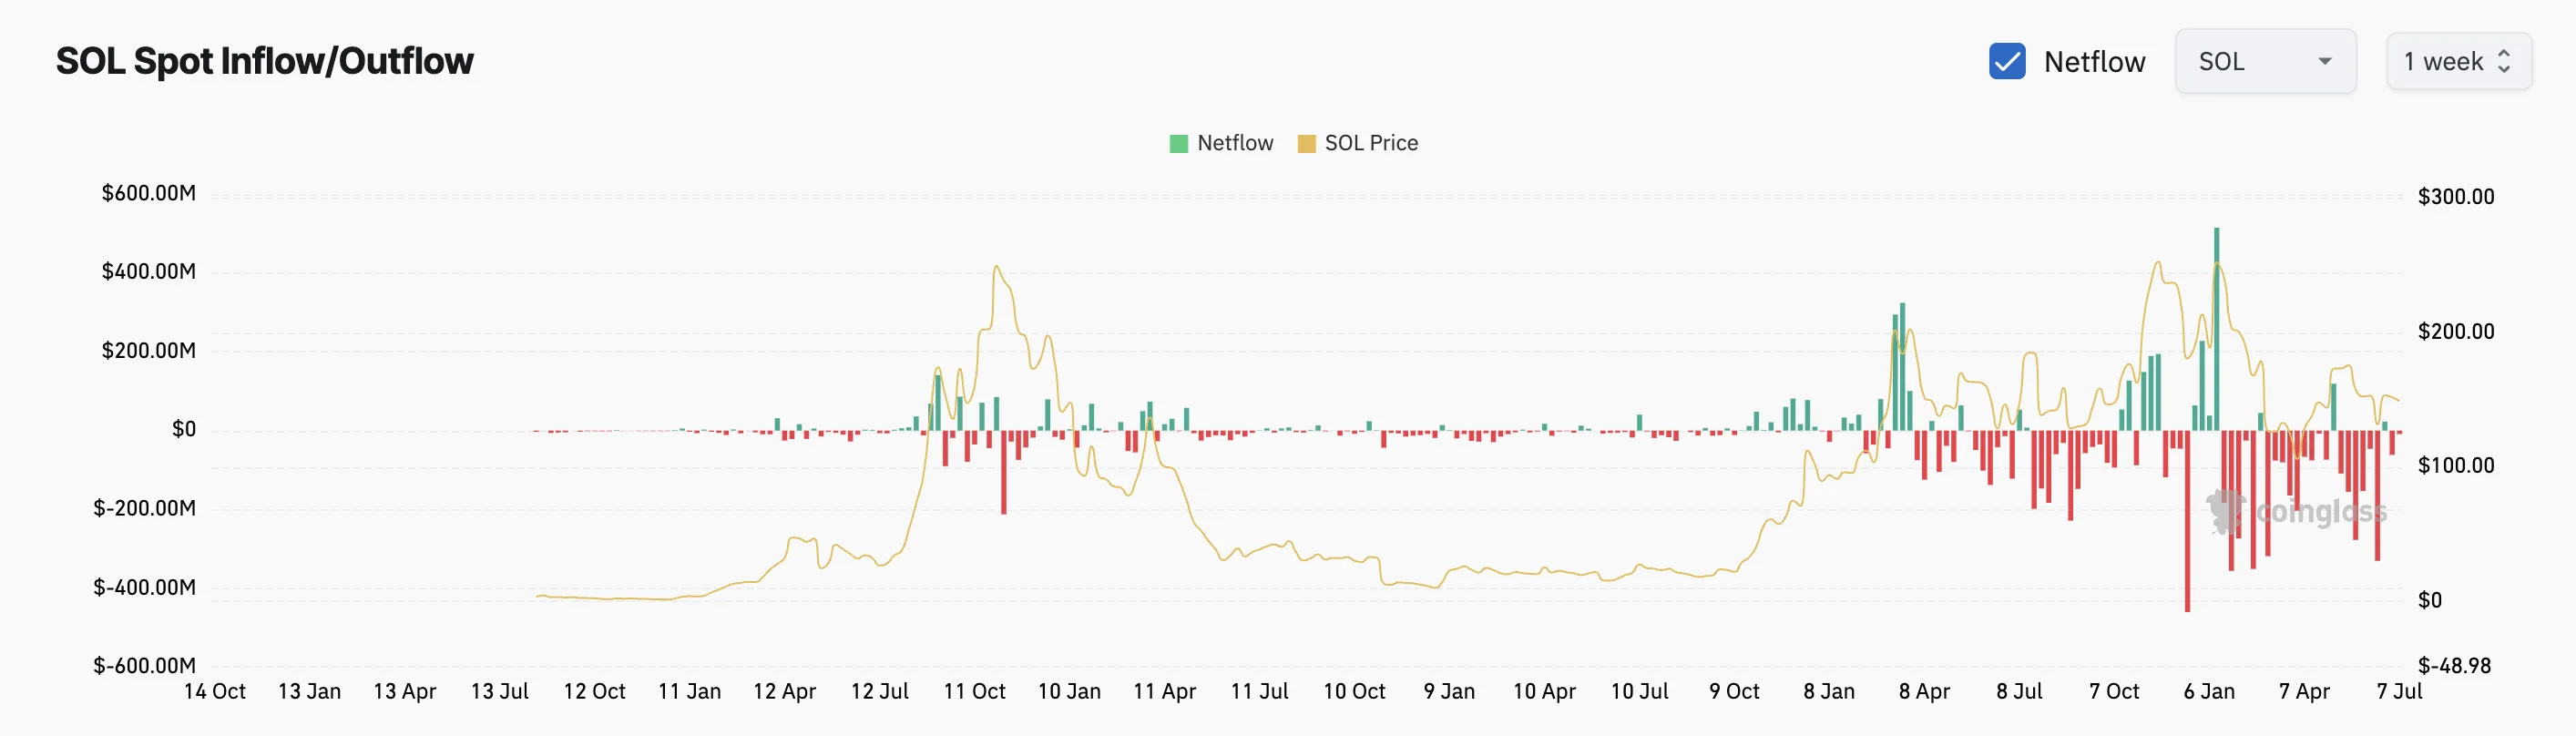Viewport: 2576px width, 736px height.
Task: Click the 7 Jul x-axis date label
Action: (x=2398, y=691)
